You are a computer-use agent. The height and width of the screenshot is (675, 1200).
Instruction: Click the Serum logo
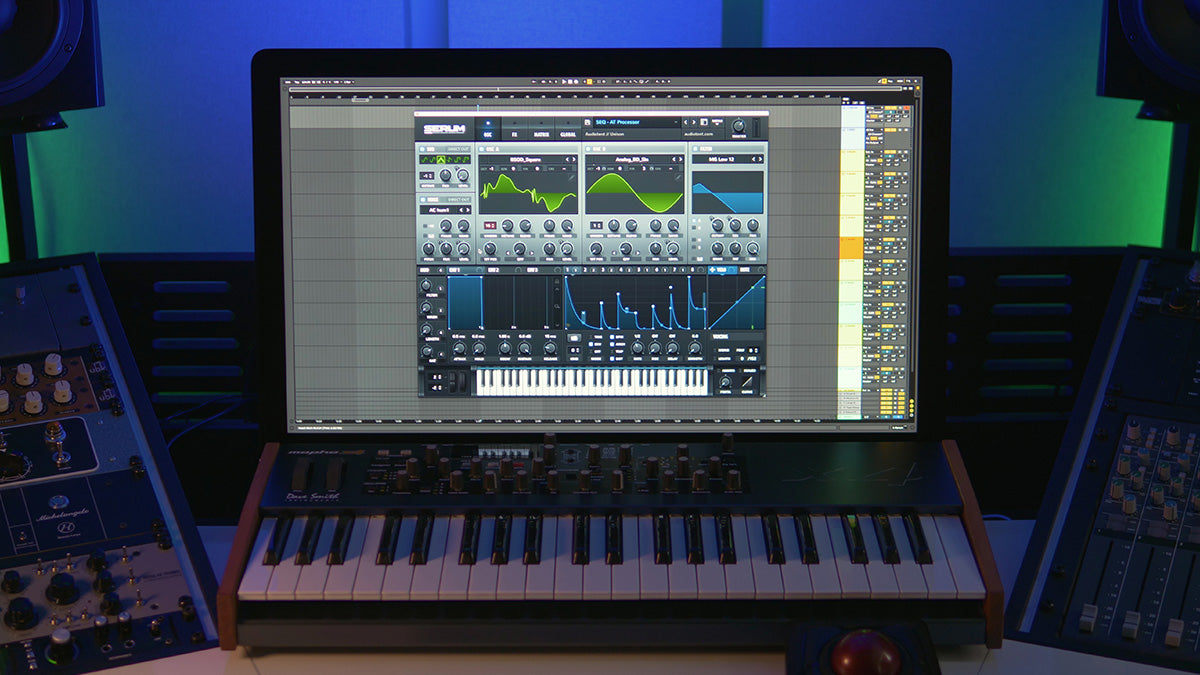tap(445, 127)
